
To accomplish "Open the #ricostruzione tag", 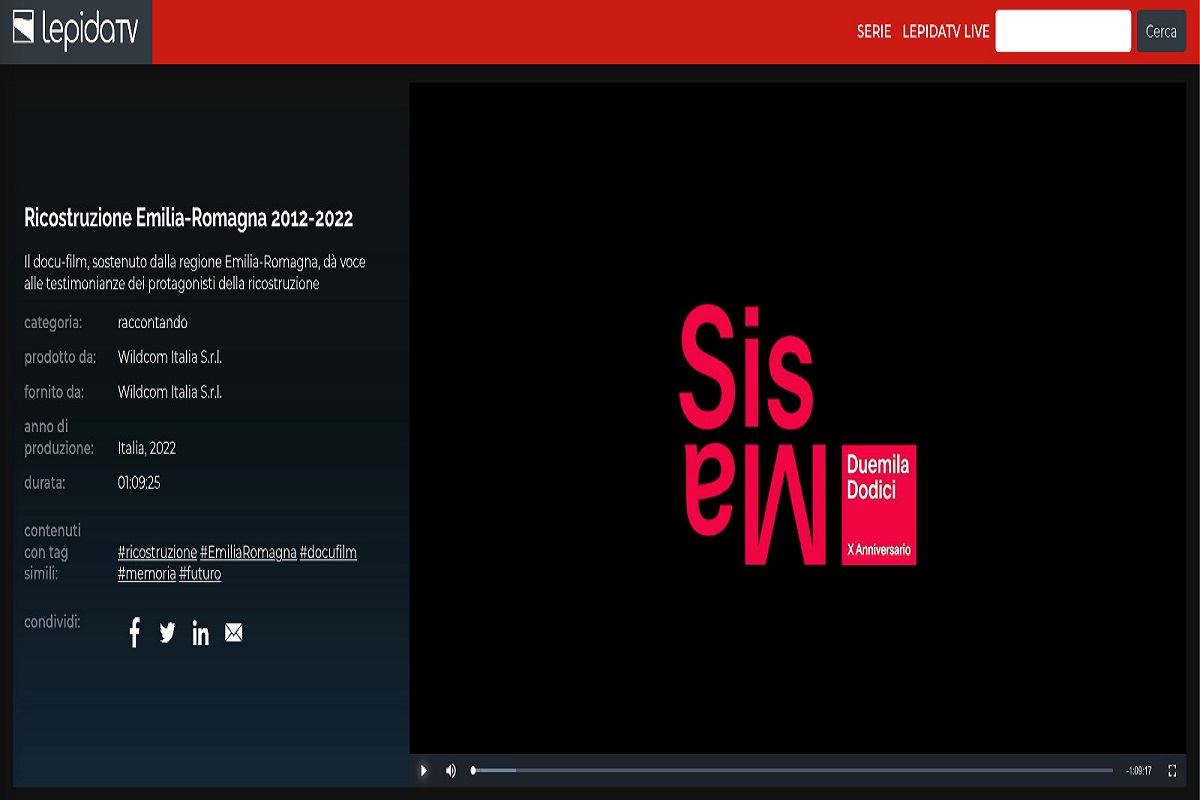I will click(x=157, y=552).
